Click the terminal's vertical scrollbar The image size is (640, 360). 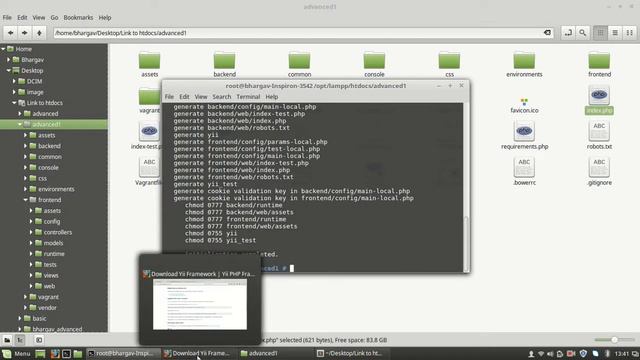[x=466, y=243]
